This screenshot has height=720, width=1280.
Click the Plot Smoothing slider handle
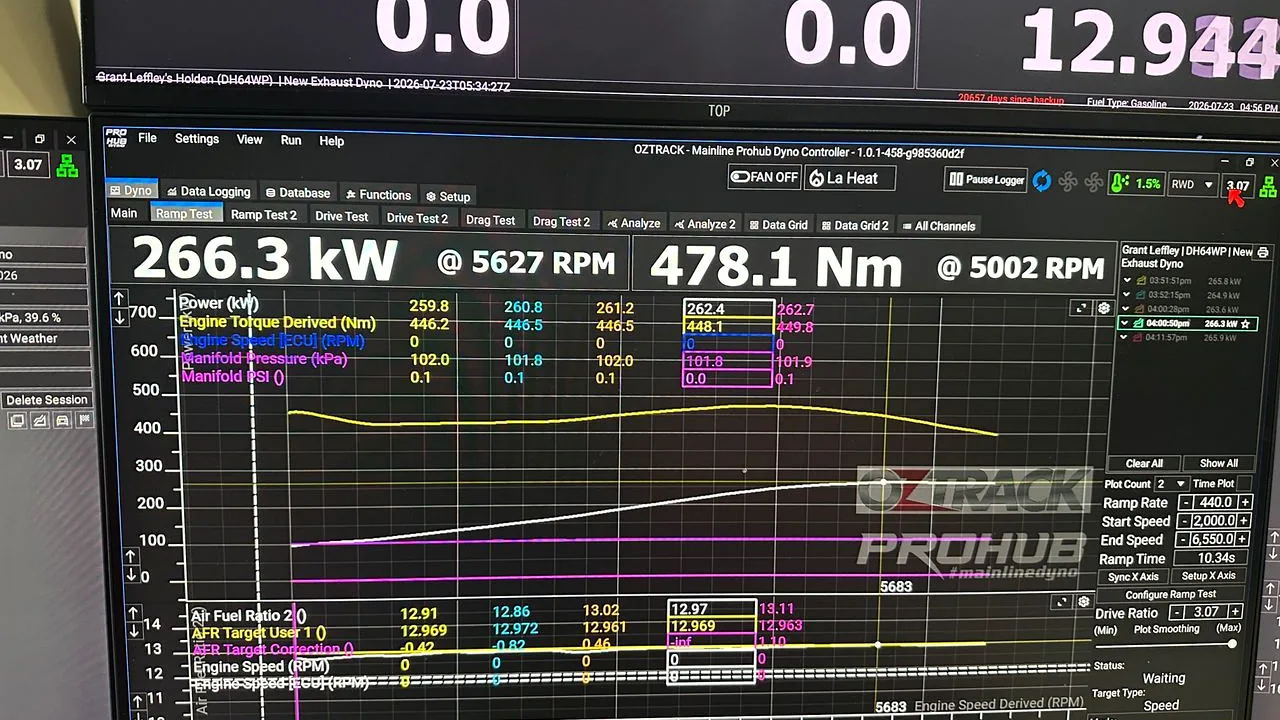coord(1232,644)
